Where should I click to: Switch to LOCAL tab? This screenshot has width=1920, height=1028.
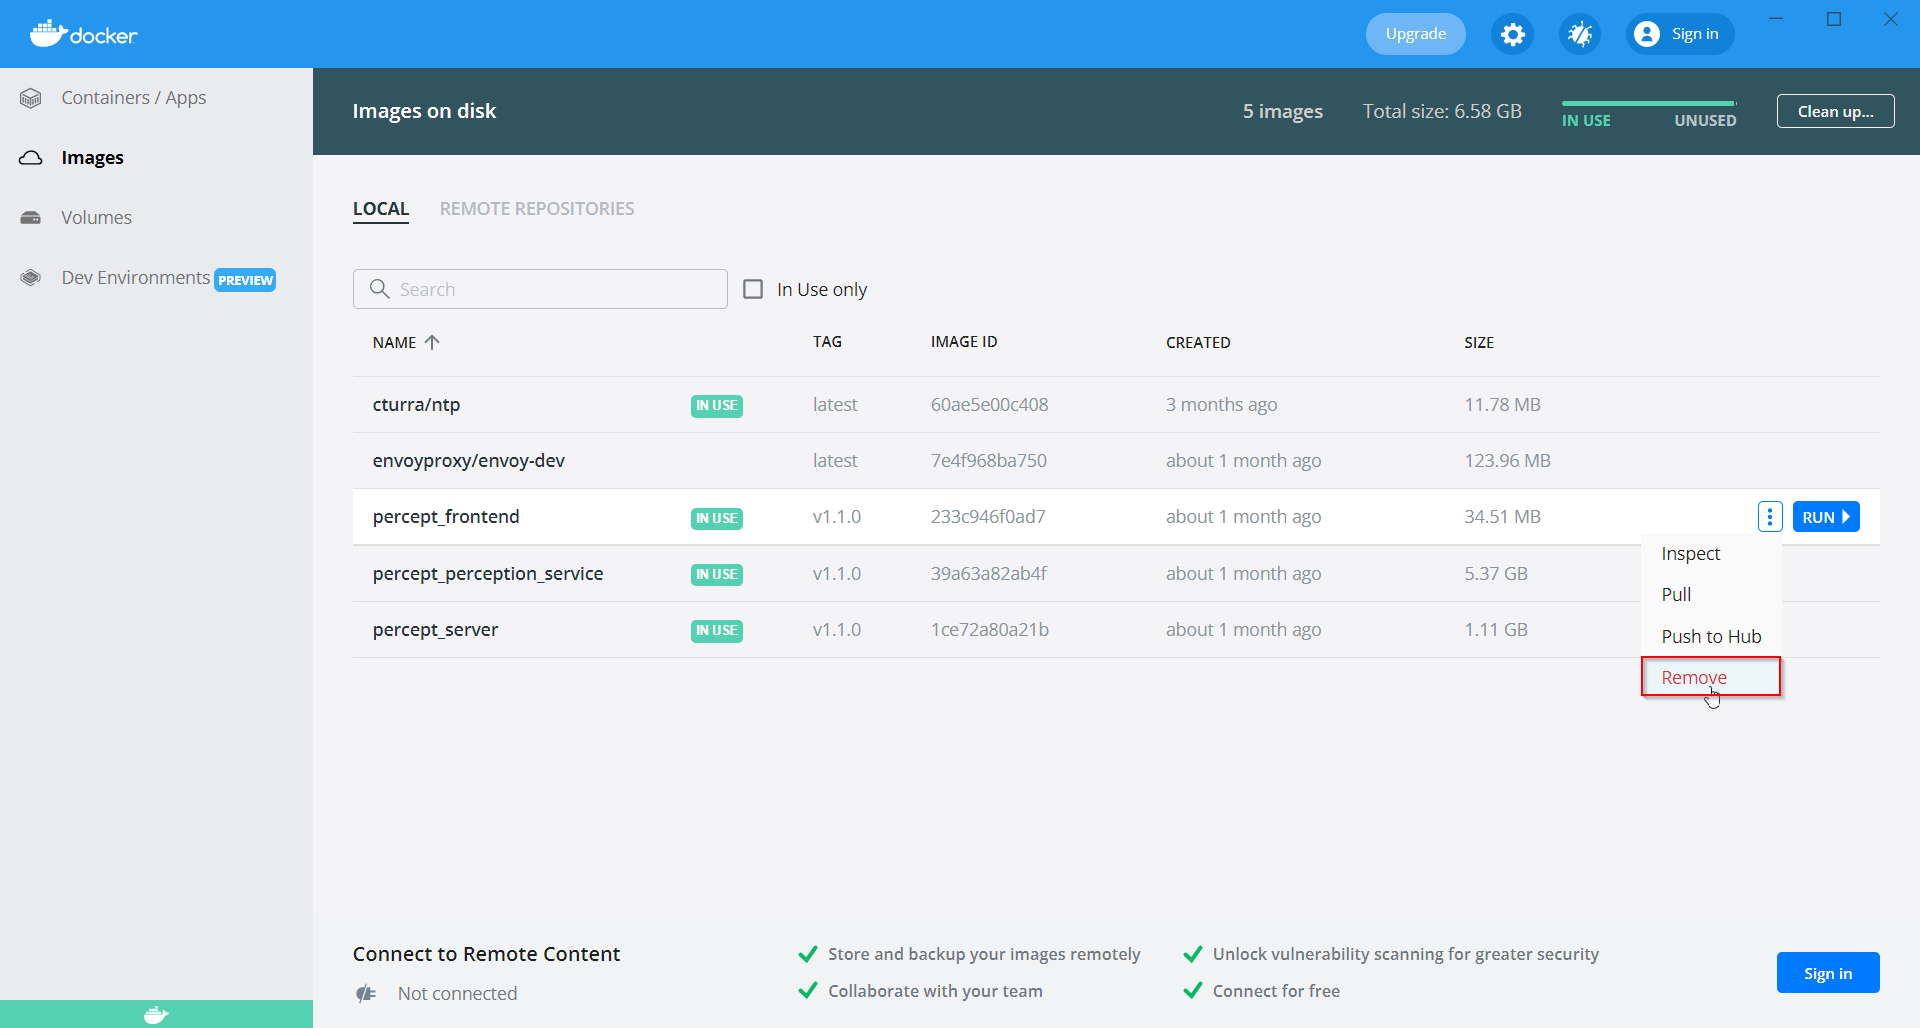[381, 209]
